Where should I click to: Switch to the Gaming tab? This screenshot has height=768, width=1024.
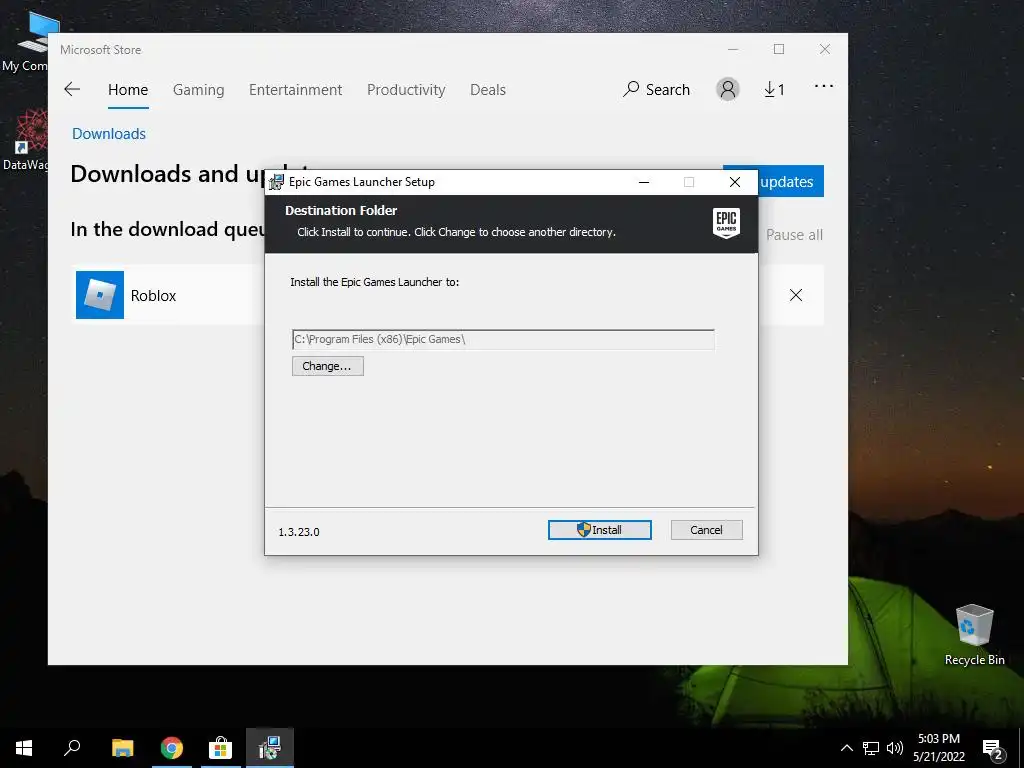pyautogui.click(x=199, y=89)
